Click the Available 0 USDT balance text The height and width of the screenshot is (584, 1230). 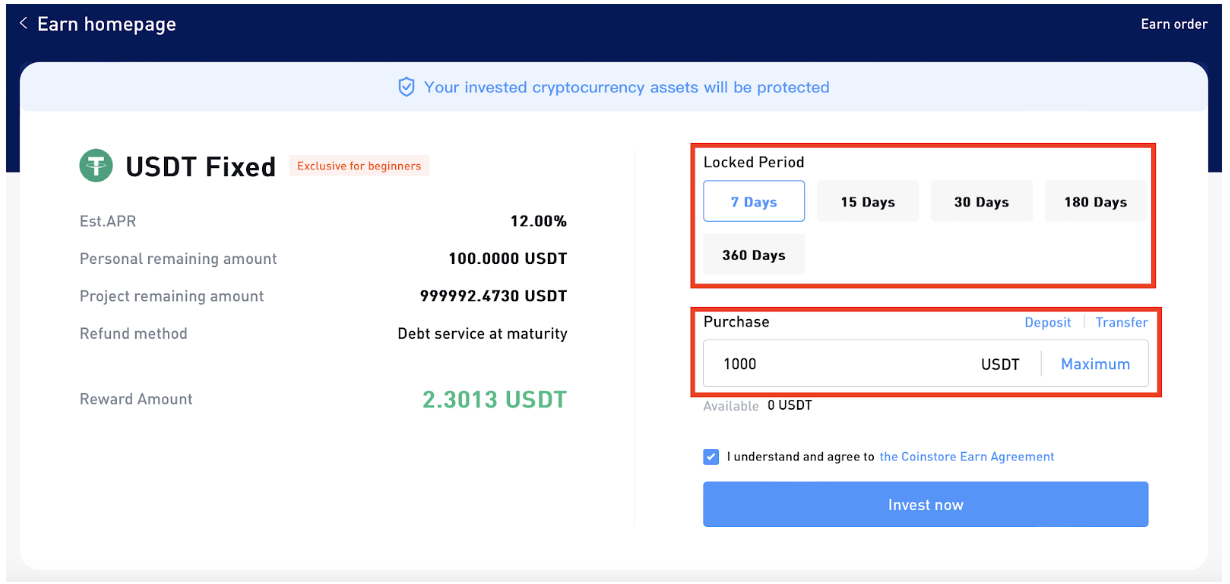pyautogui.click(x=758, y=406)
